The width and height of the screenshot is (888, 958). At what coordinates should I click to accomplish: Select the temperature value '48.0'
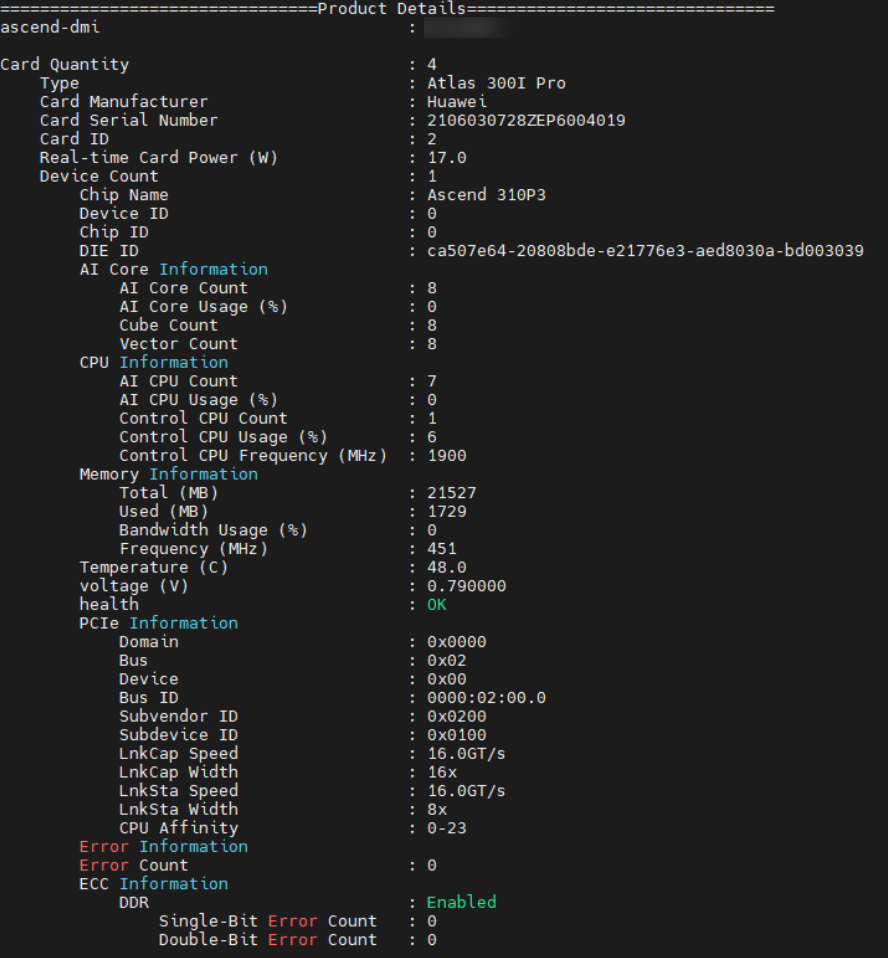(x=447, y=568)
